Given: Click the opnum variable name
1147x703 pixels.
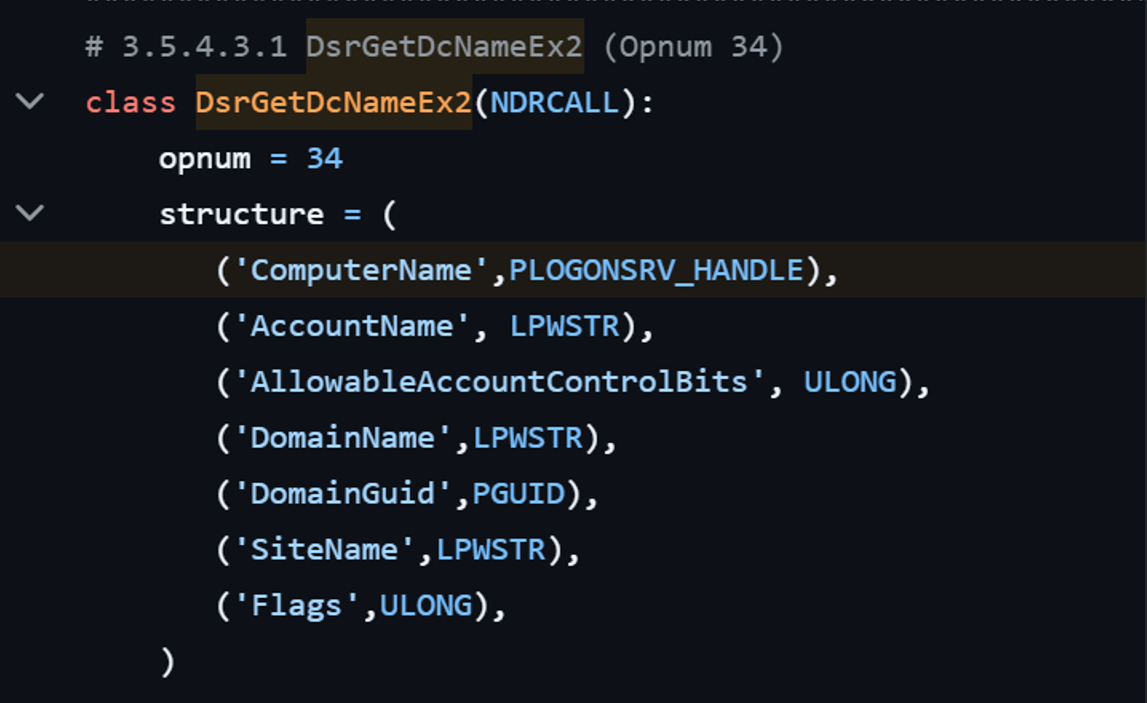Looking at the screenshot, I should [x=204, y=158].
